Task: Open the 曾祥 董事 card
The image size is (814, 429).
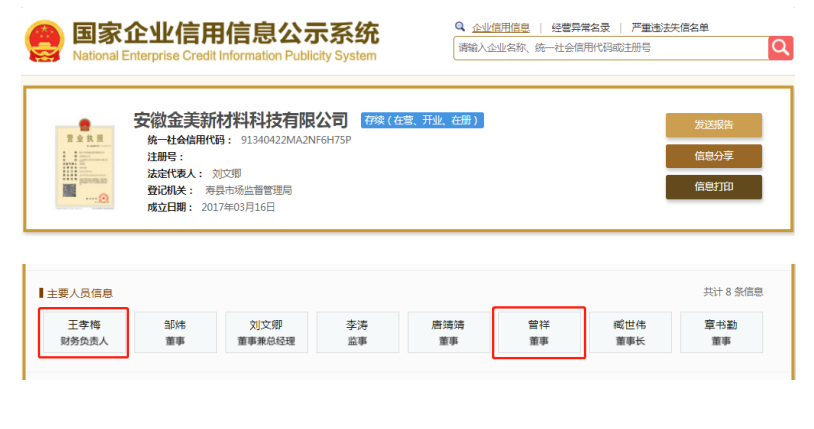Action: pos(539,332)
